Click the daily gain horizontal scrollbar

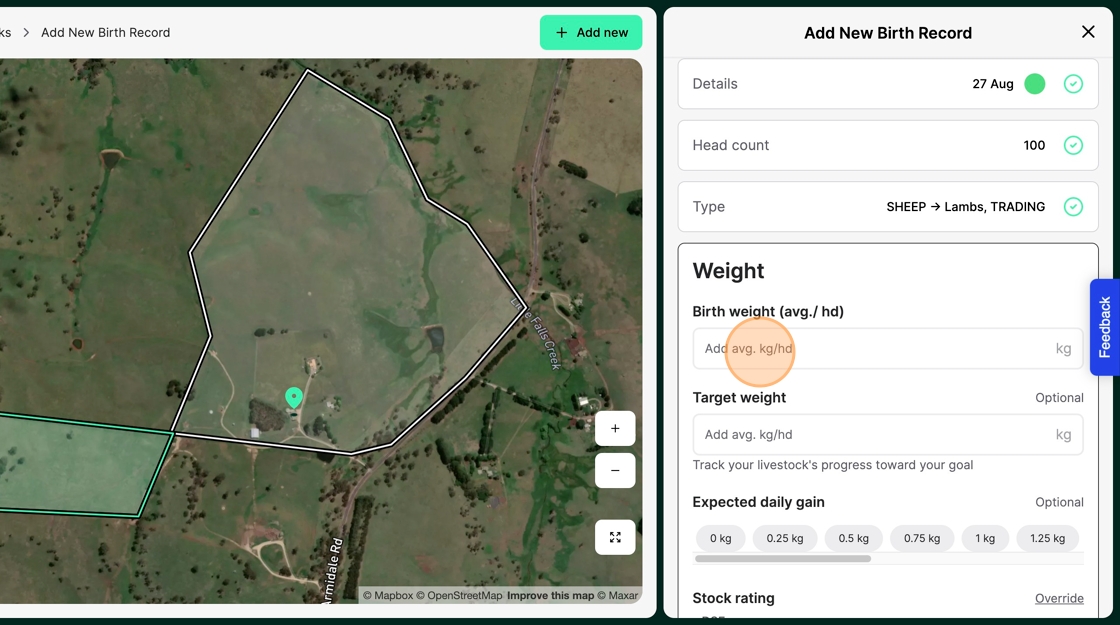783,559
